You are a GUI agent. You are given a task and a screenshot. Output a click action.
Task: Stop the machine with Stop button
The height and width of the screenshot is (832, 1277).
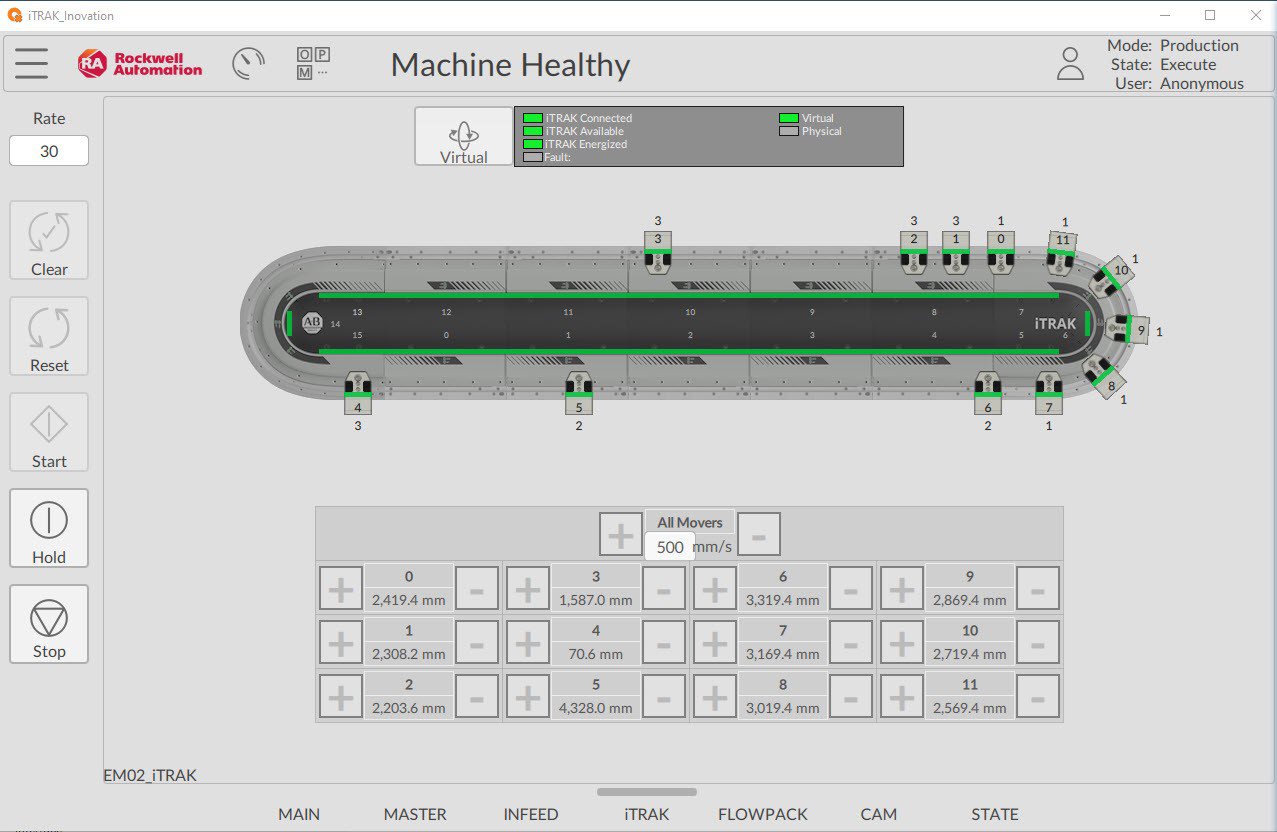[49, 624]
